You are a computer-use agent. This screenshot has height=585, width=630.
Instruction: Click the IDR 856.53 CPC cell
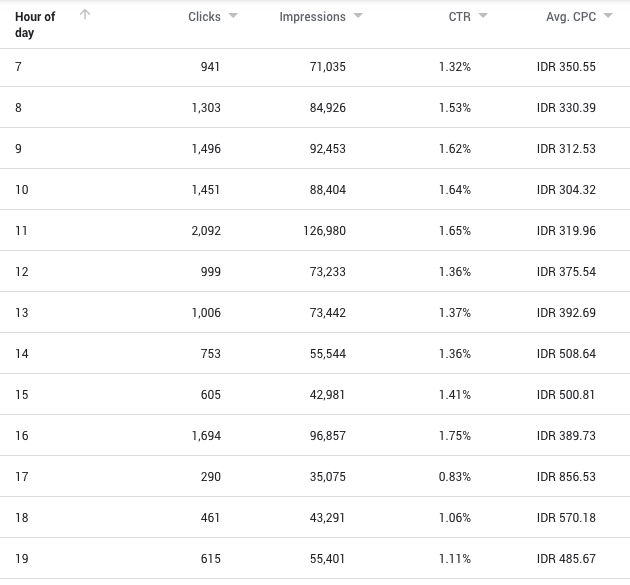[566, 477]
